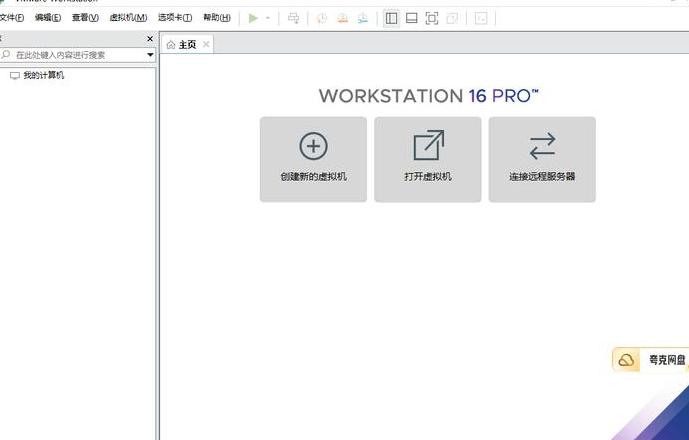Screen dimensions: 689x440
Task: Expand the library search filter dropdown
Action: (150, 55)
